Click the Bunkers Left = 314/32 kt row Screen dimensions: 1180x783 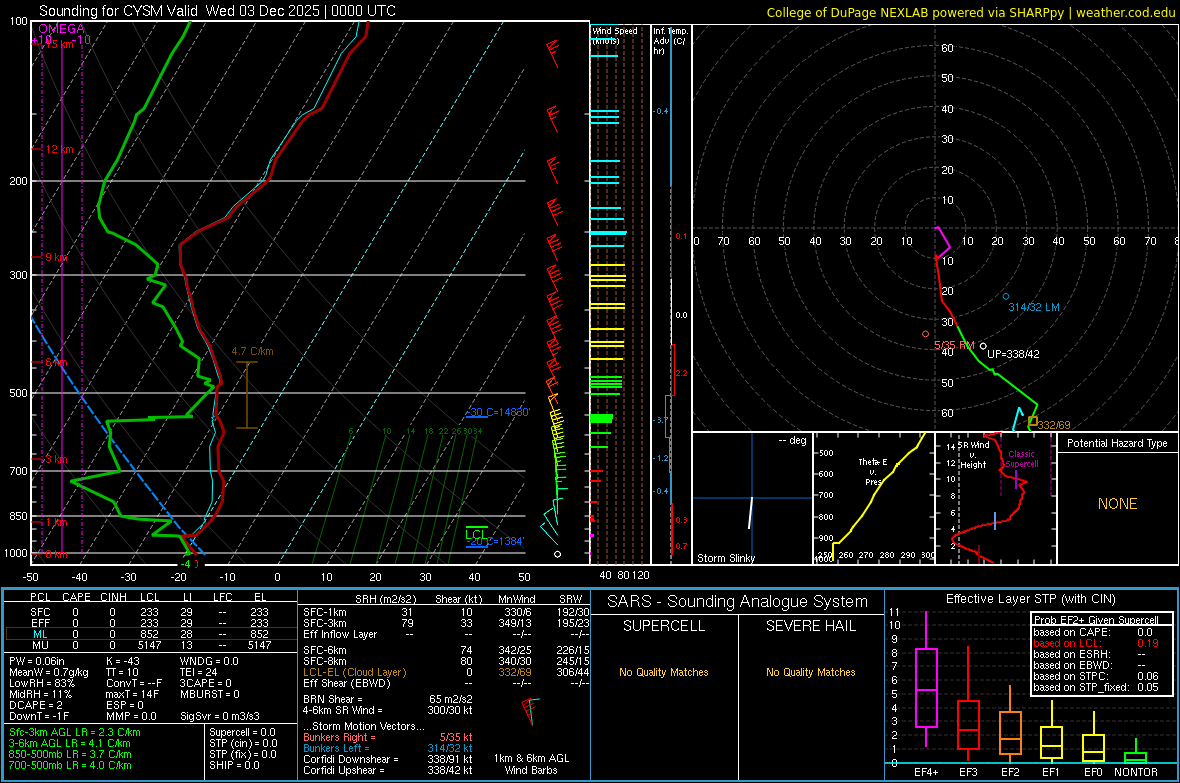coord(388,748)
